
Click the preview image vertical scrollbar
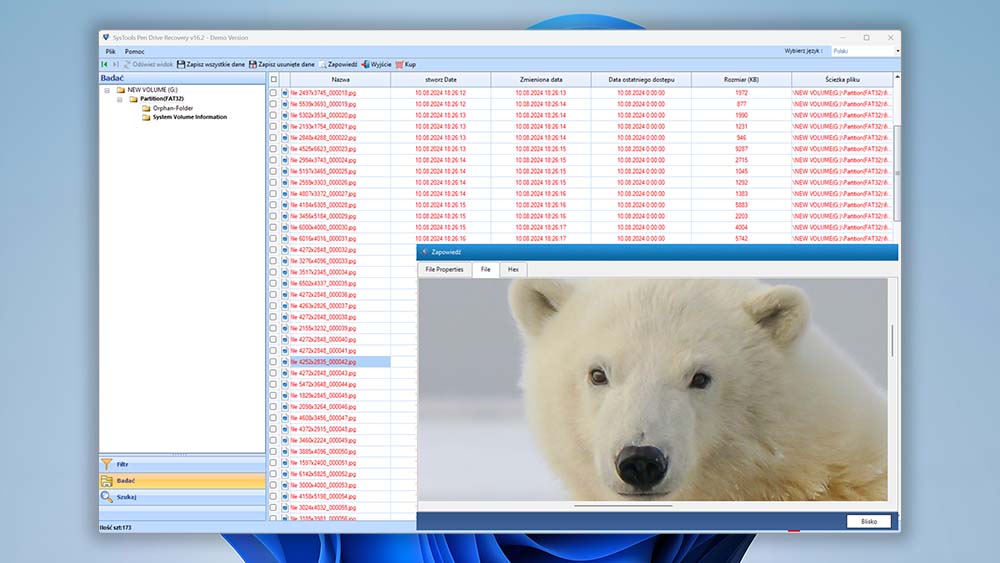tap(892, 341)
